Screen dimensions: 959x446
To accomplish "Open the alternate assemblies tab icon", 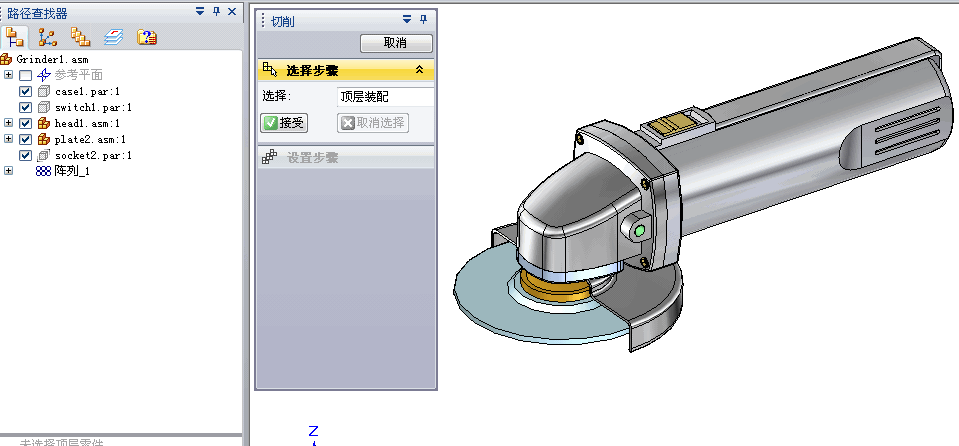I will coord(47,37).
